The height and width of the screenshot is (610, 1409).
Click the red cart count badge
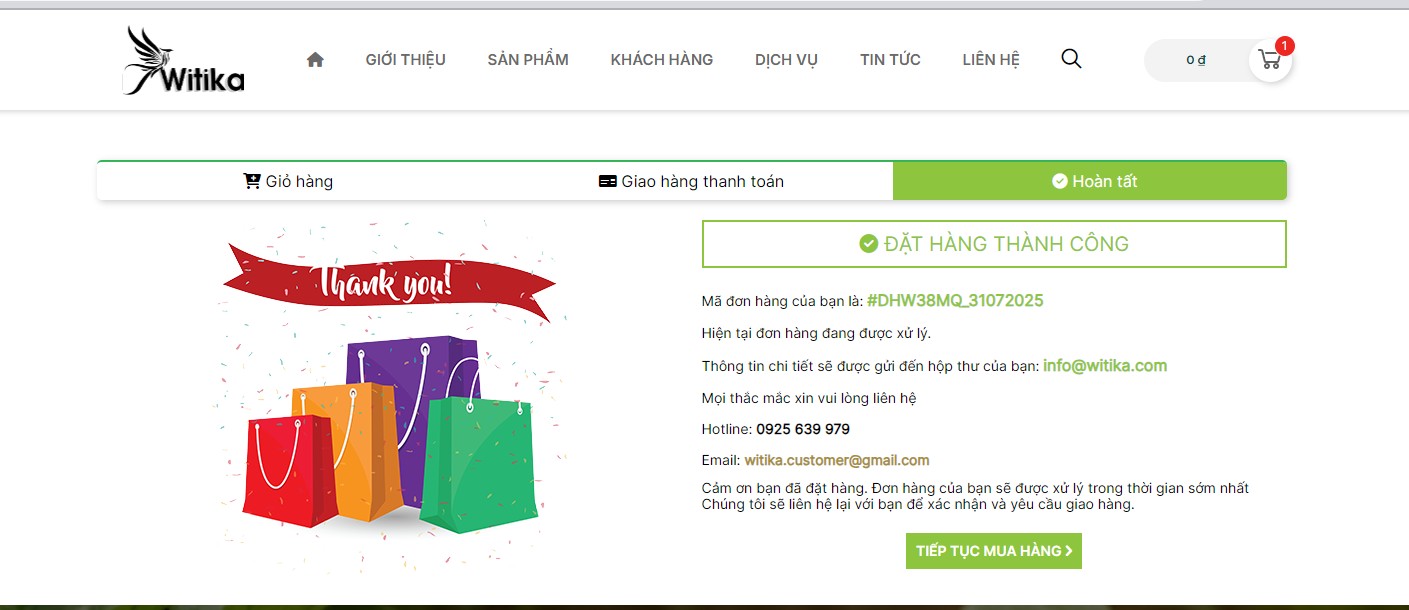click(x=1285, y=46)
